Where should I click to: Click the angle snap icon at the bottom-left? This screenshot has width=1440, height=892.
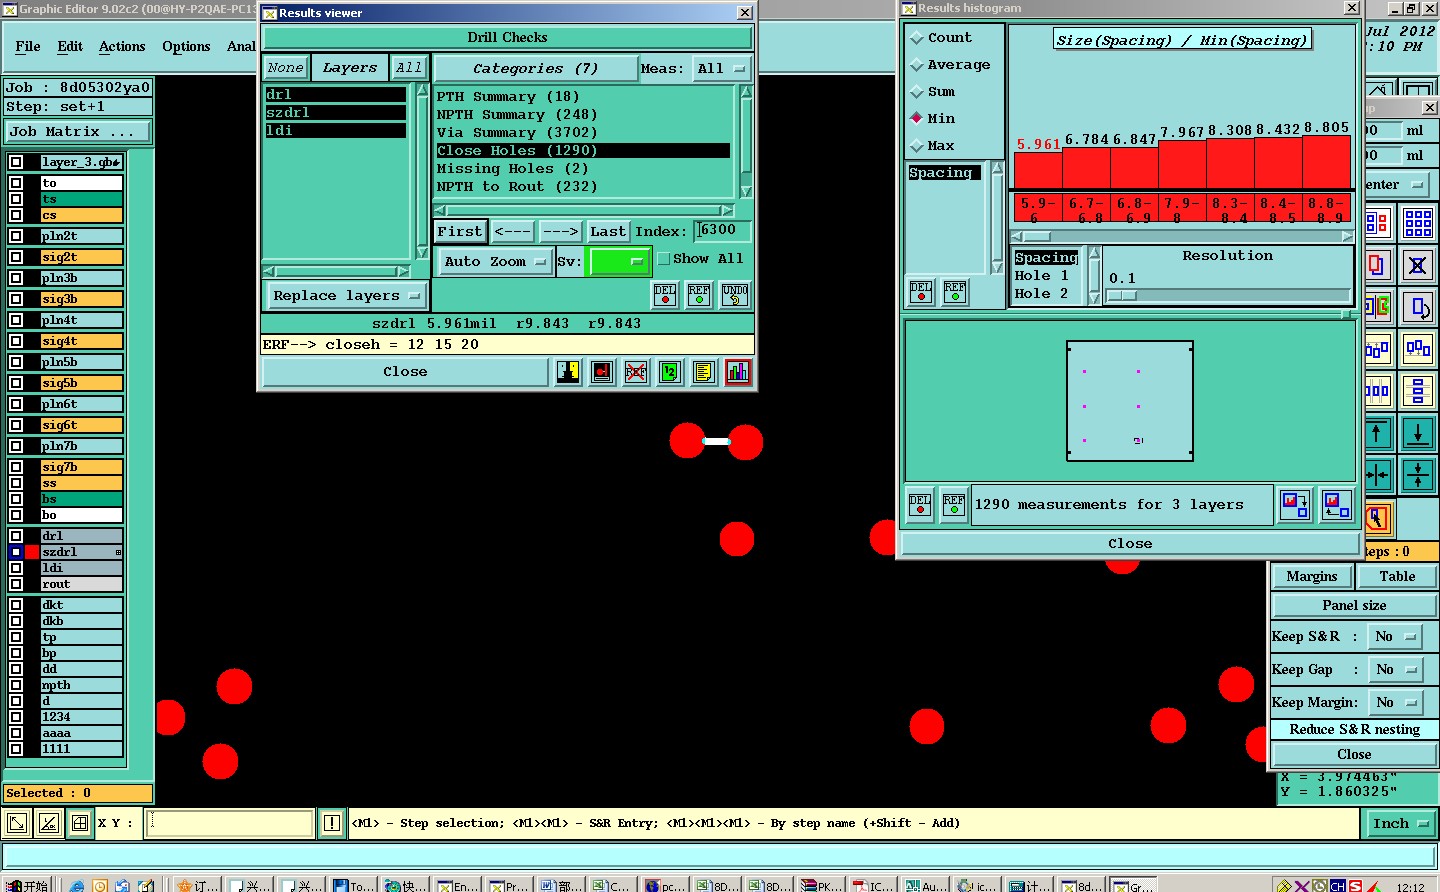point(49,824)
